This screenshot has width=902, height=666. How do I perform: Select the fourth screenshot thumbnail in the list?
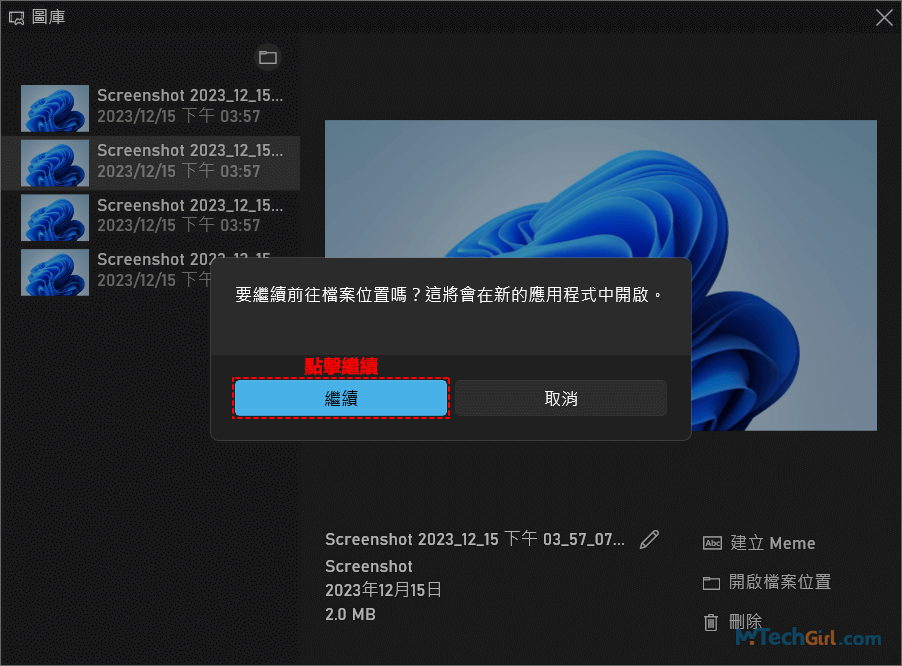coord(55,270)
